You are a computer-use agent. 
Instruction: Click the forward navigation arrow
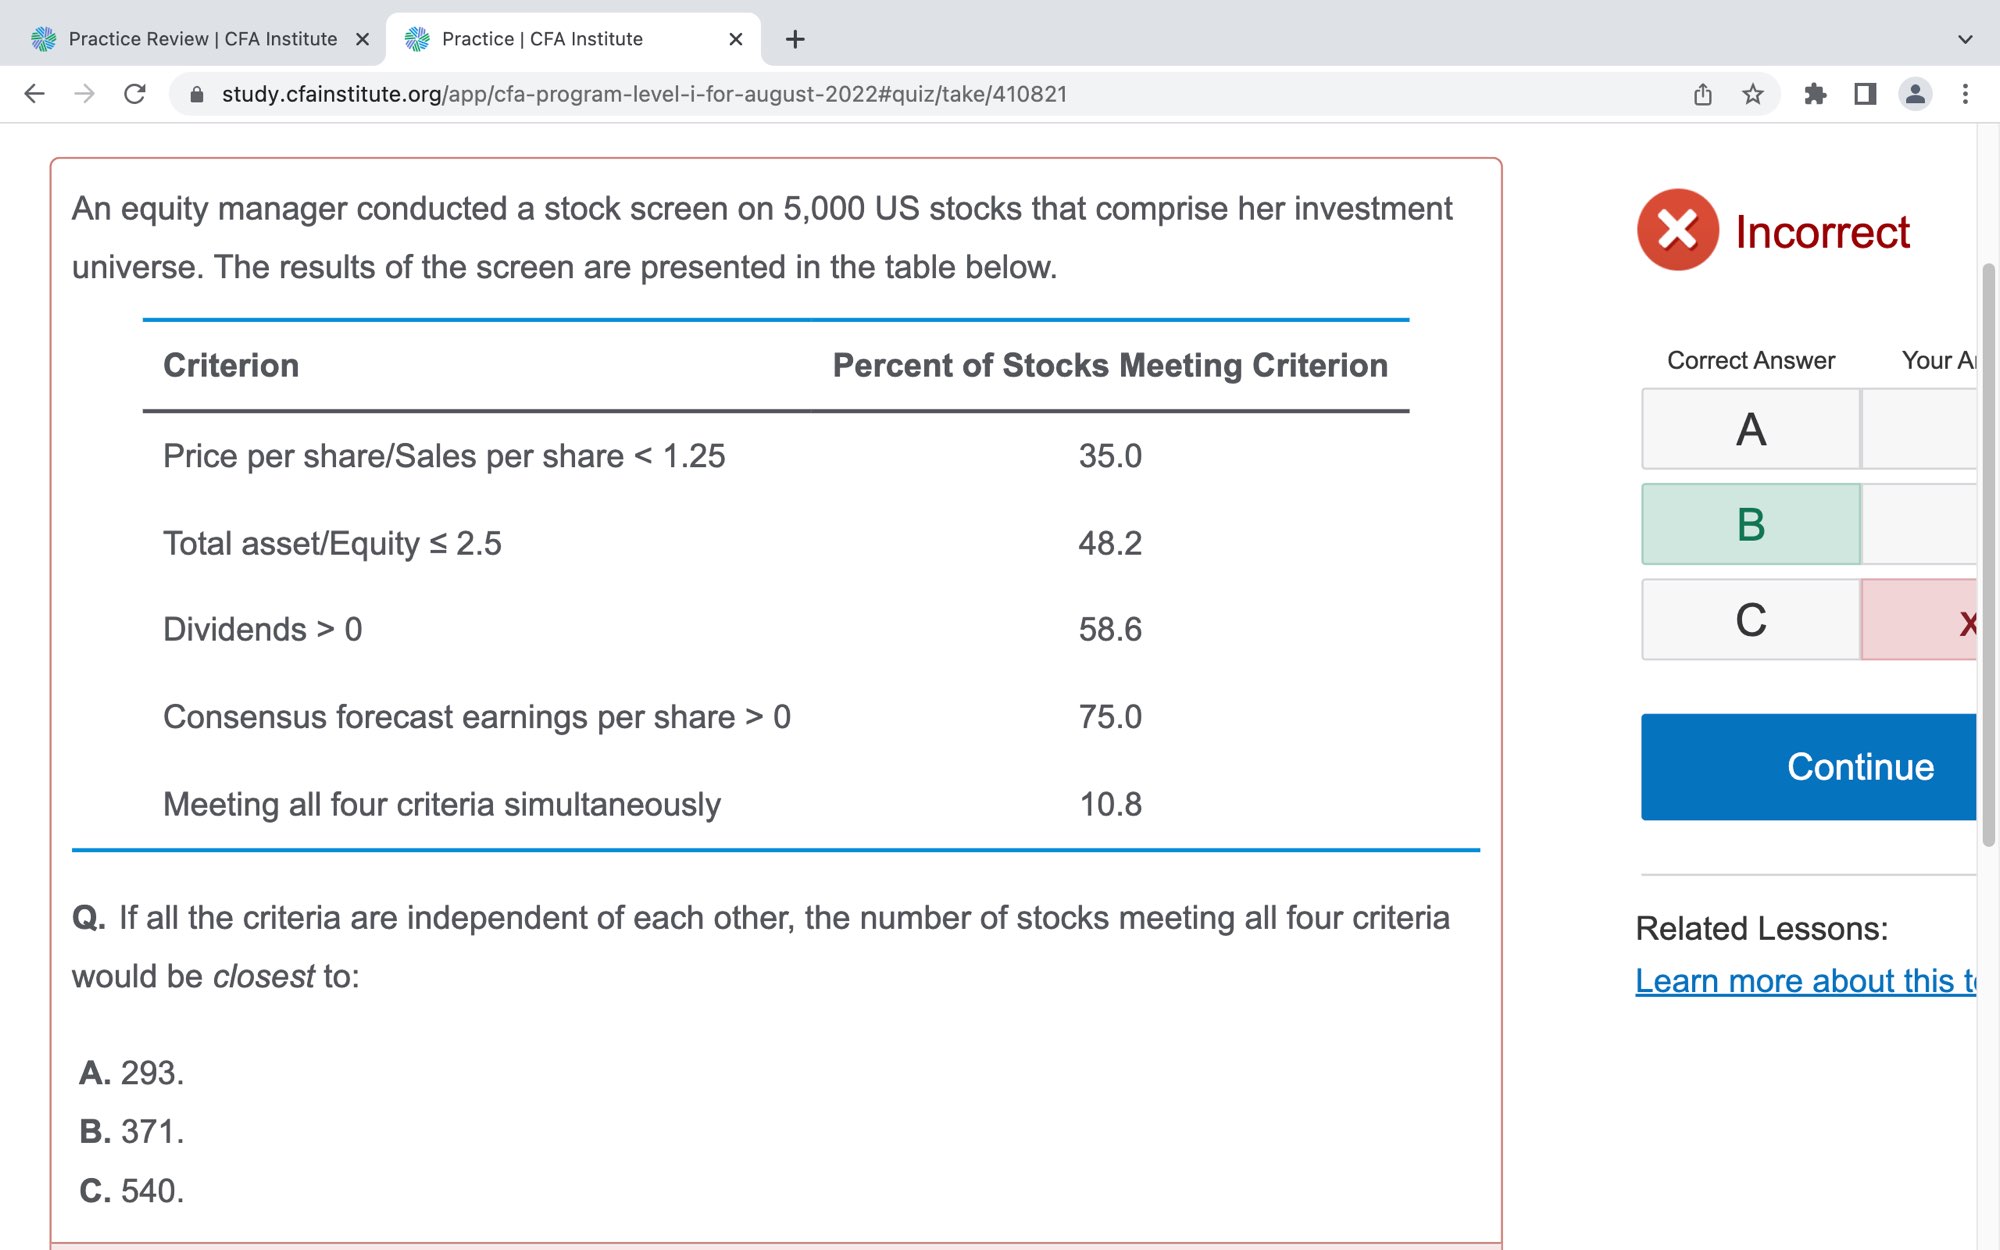coord(85,94)
